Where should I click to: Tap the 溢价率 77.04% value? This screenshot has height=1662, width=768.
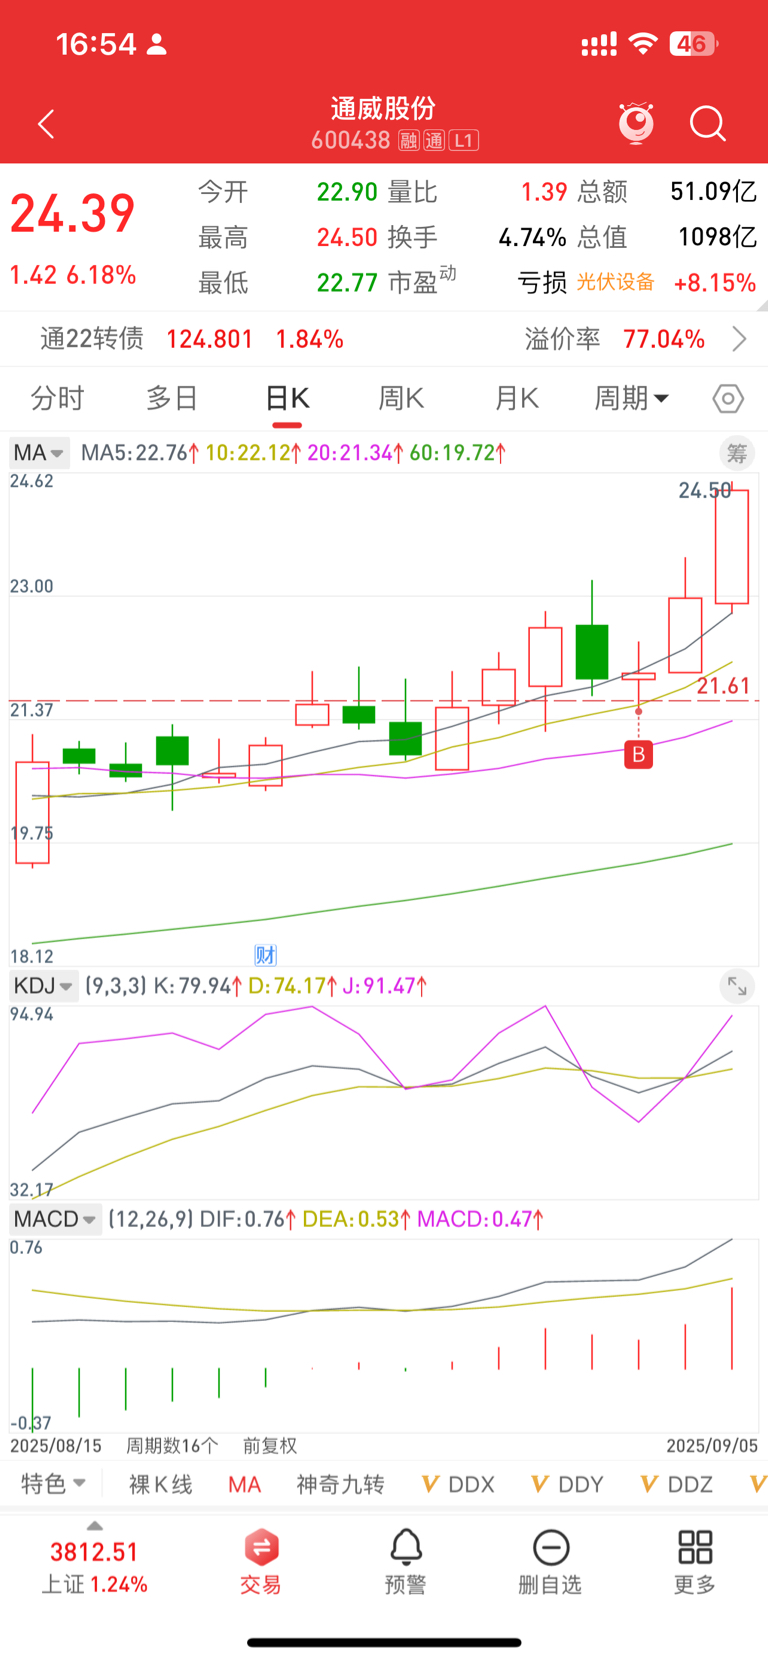pos(664,339)
